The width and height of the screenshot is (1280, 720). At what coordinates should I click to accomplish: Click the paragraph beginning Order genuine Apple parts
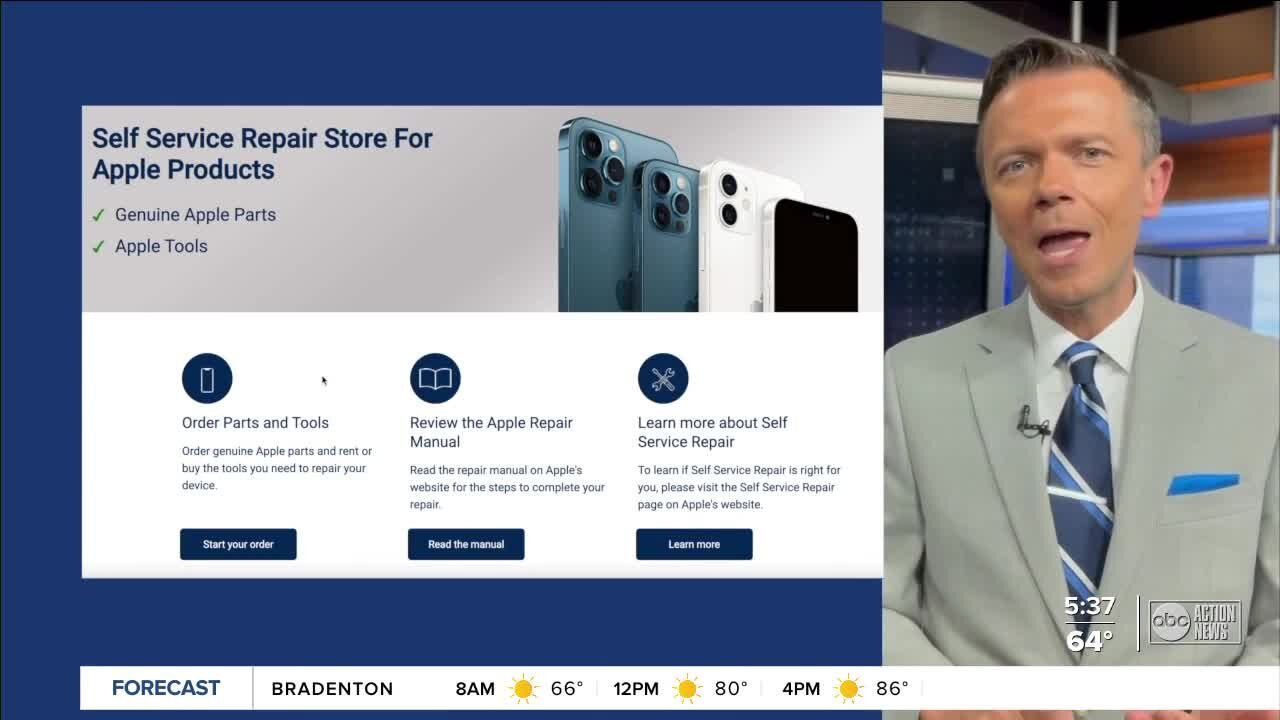(277, 468)
